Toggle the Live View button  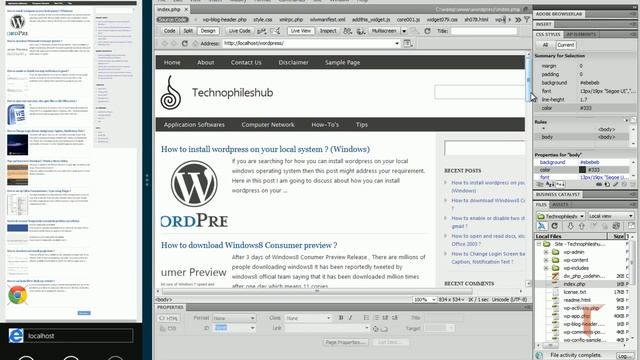point(301,31)
